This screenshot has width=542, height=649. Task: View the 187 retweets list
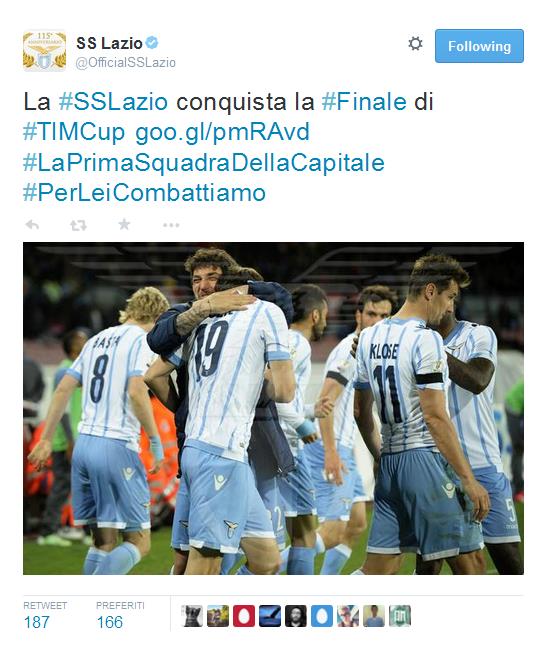[45, 615]
